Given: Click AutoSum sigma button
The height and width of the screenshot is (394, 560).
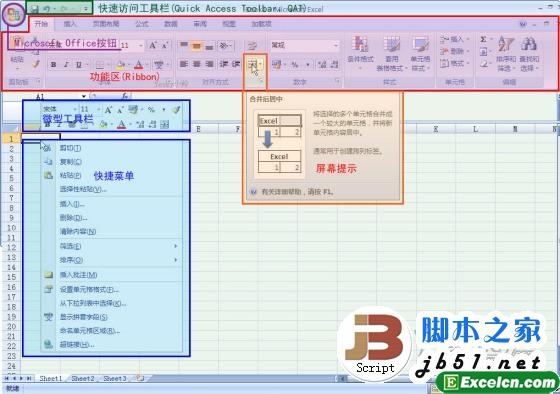Looking at the screenshot, I should click(x=485, y=39).
